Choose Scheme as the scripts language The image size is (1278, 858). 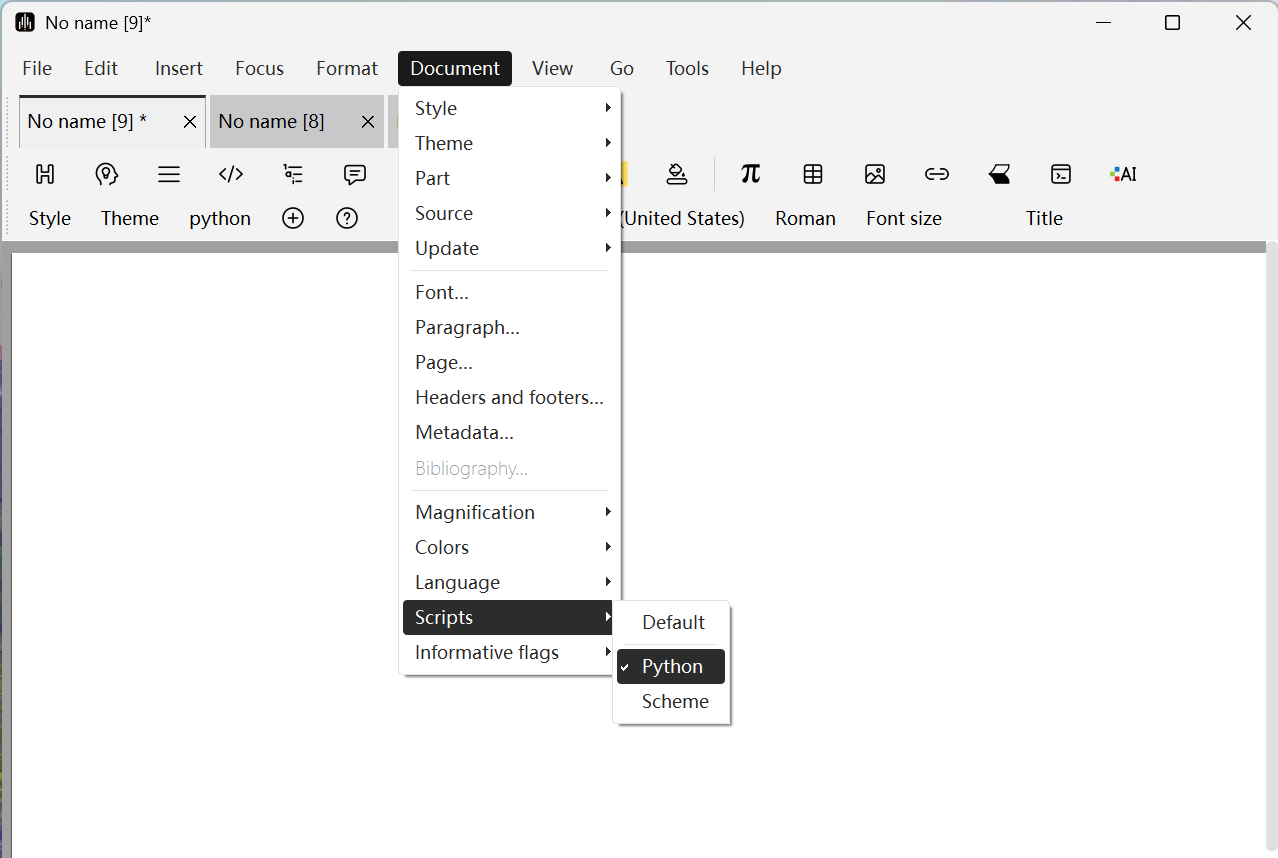675,701
